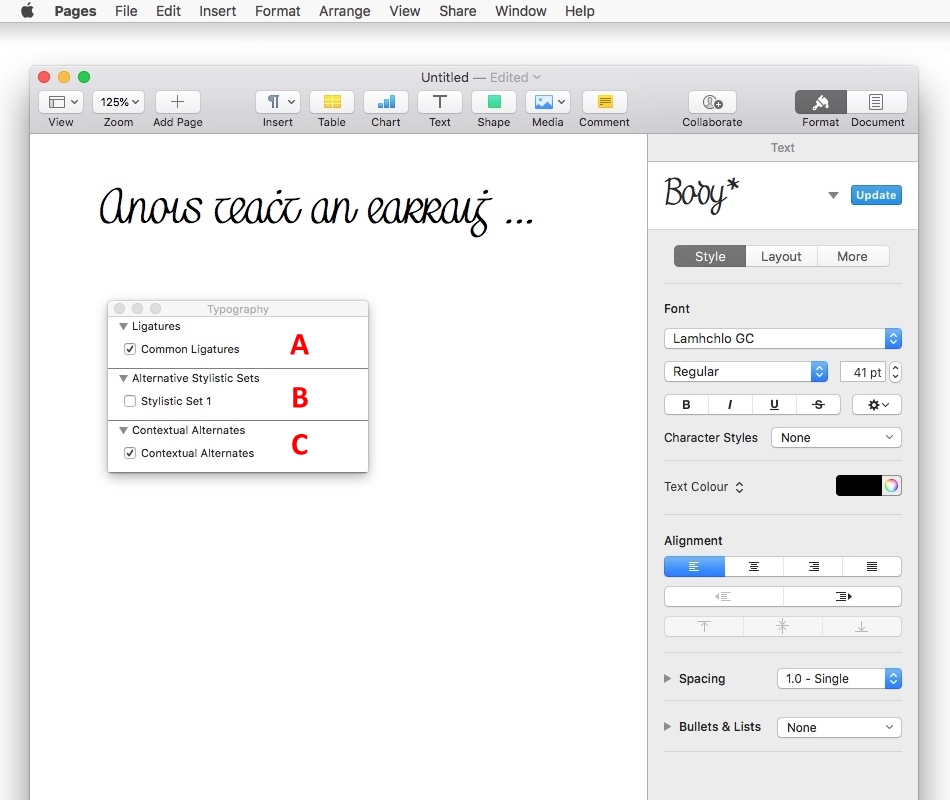Viewport: 950px width, 800px height.
Task: Show the Document inspector panel
Action: [877, 102]
